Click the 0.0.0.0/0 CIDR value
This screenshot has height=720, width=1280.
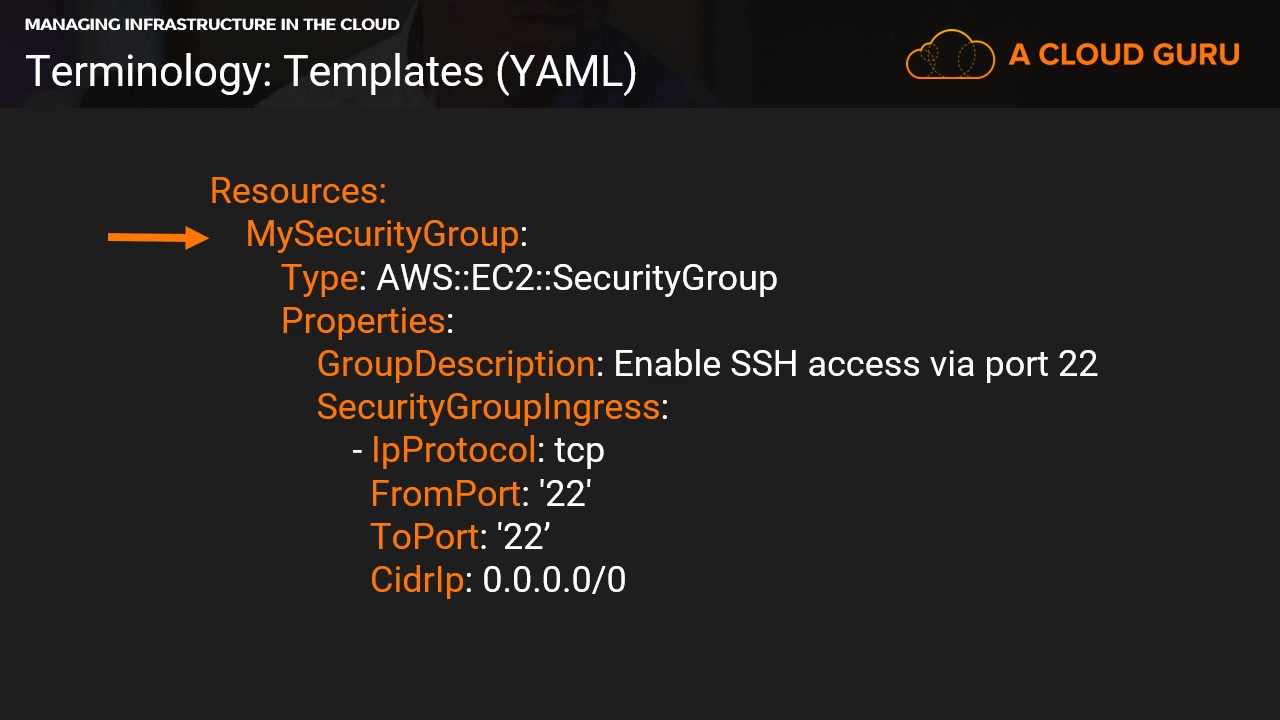coord(554,580)
